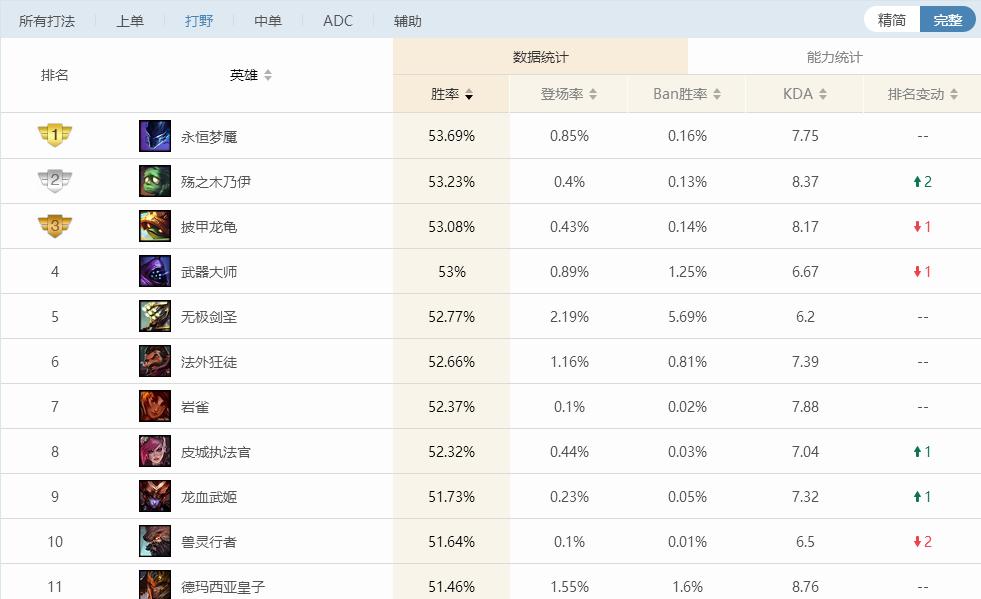Click the 武器大师 table row

[x=490, y=271]
